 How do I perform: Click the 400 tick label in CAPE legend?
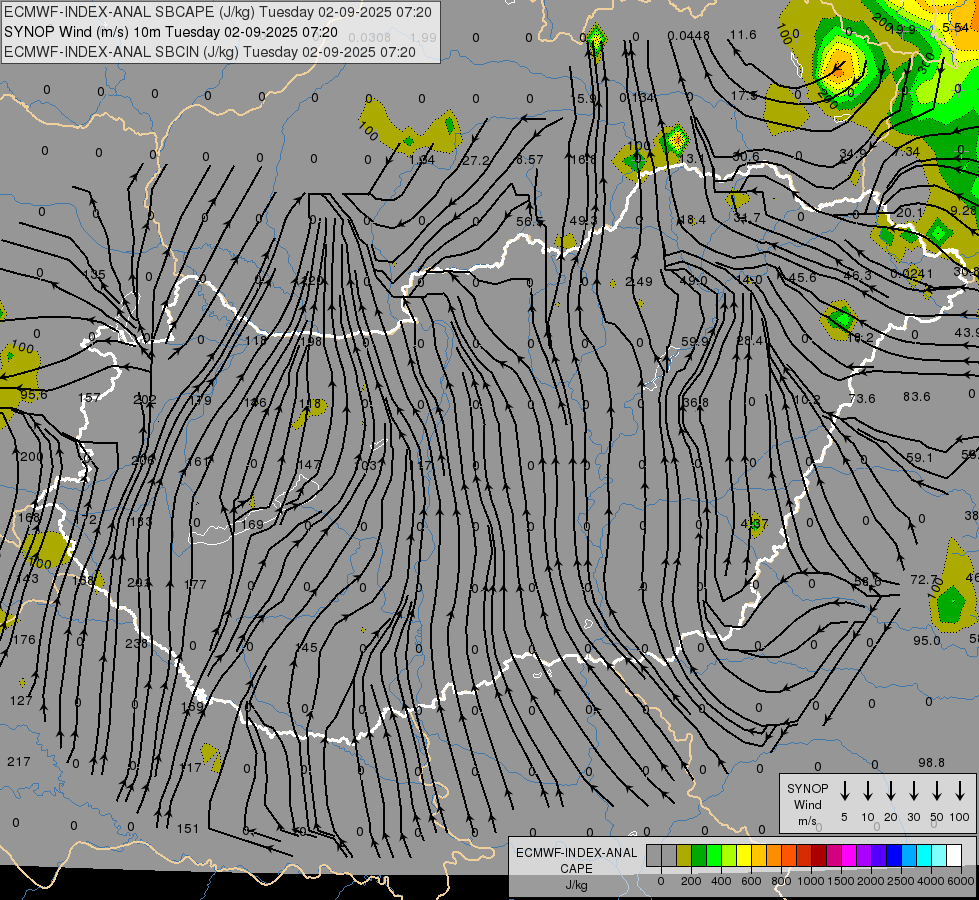point(721,881)
